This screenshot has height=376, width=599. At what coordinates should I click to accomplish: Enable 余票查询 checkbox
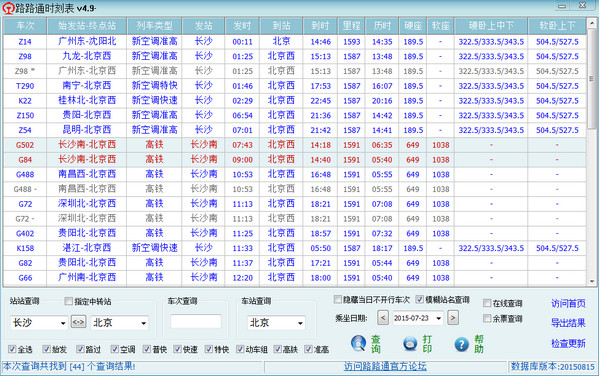point(487,318)
